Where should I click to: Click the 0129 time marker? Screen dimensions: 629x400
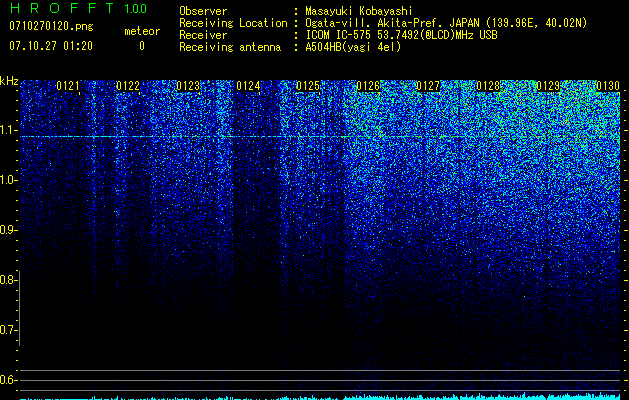tap(548, 86)
